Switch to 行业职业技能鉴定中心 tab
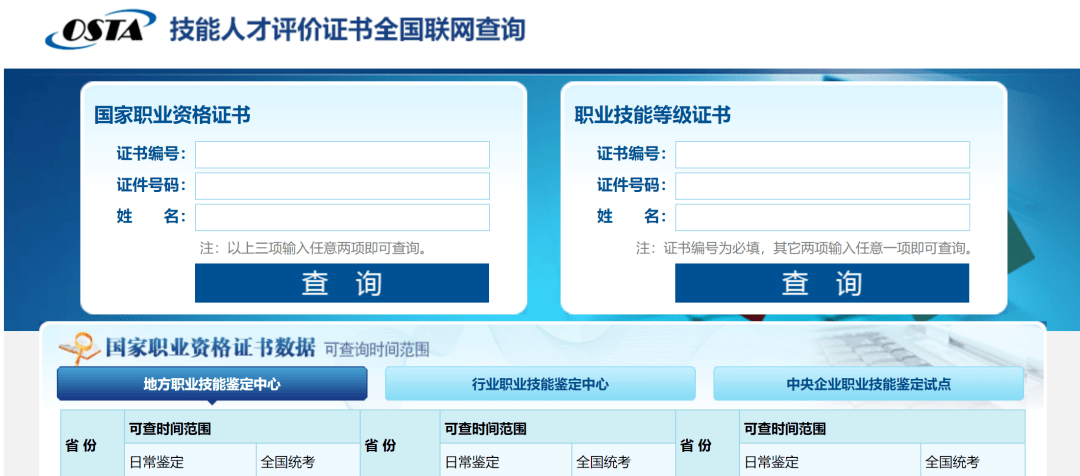The height and width of the screenshot is (476, 1080). tap(540, 384)
